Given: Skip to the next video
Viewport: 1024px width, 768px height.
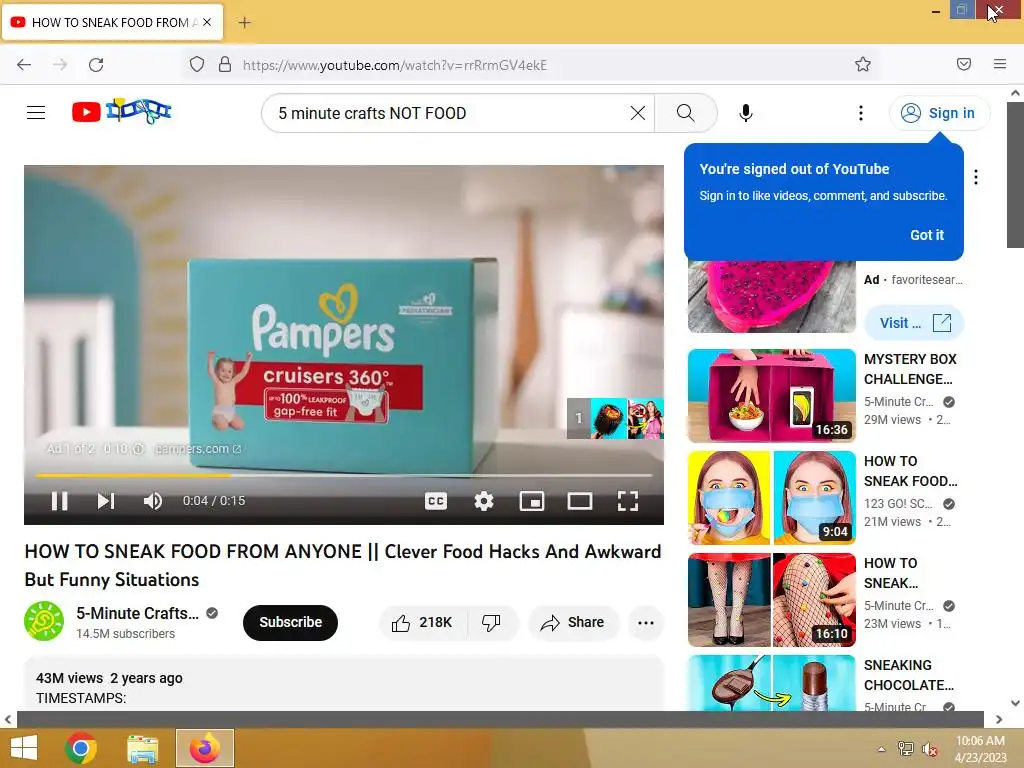Looking at the screenshot, I should [106, 501].
